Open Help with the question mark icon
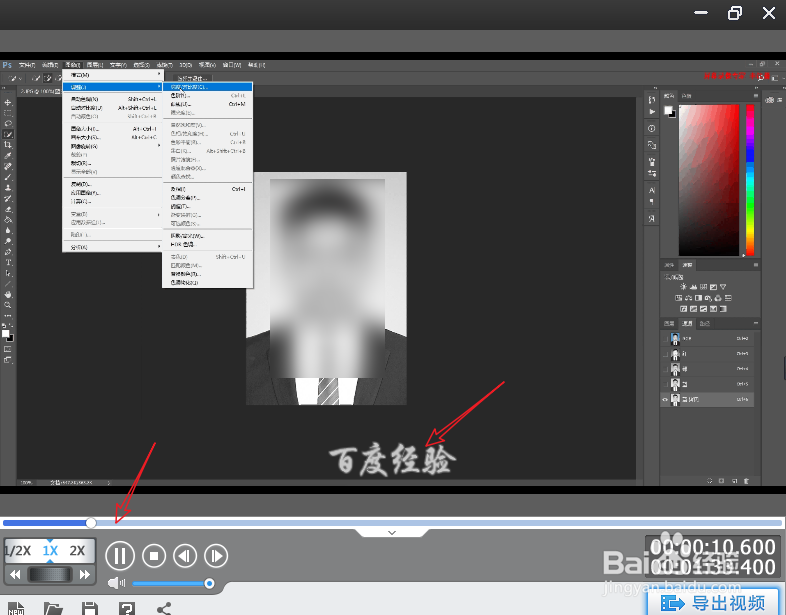Image resolution: width=786 pixels, height=615 pixels. coord(127,608)
